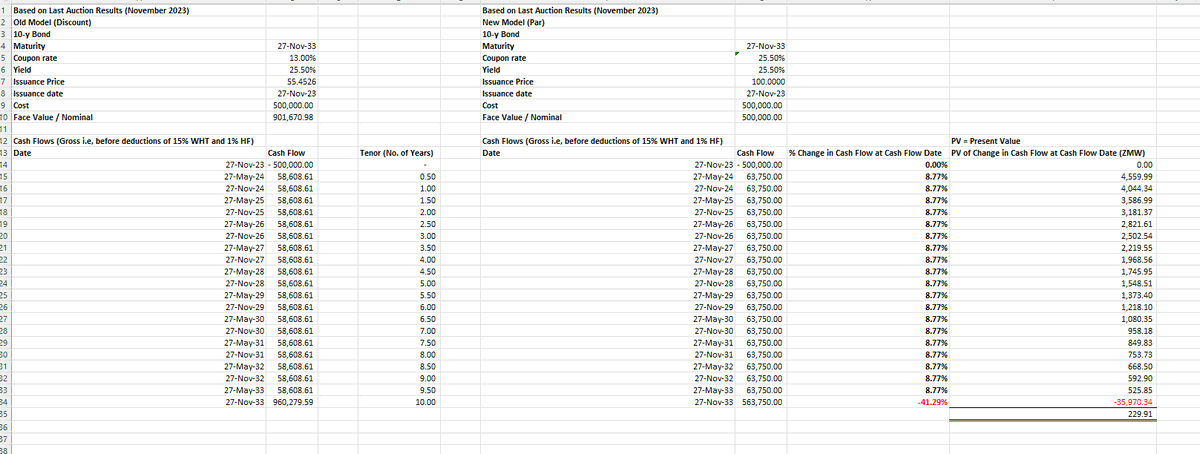Click the 753.73 PV value

point(1140,354)
